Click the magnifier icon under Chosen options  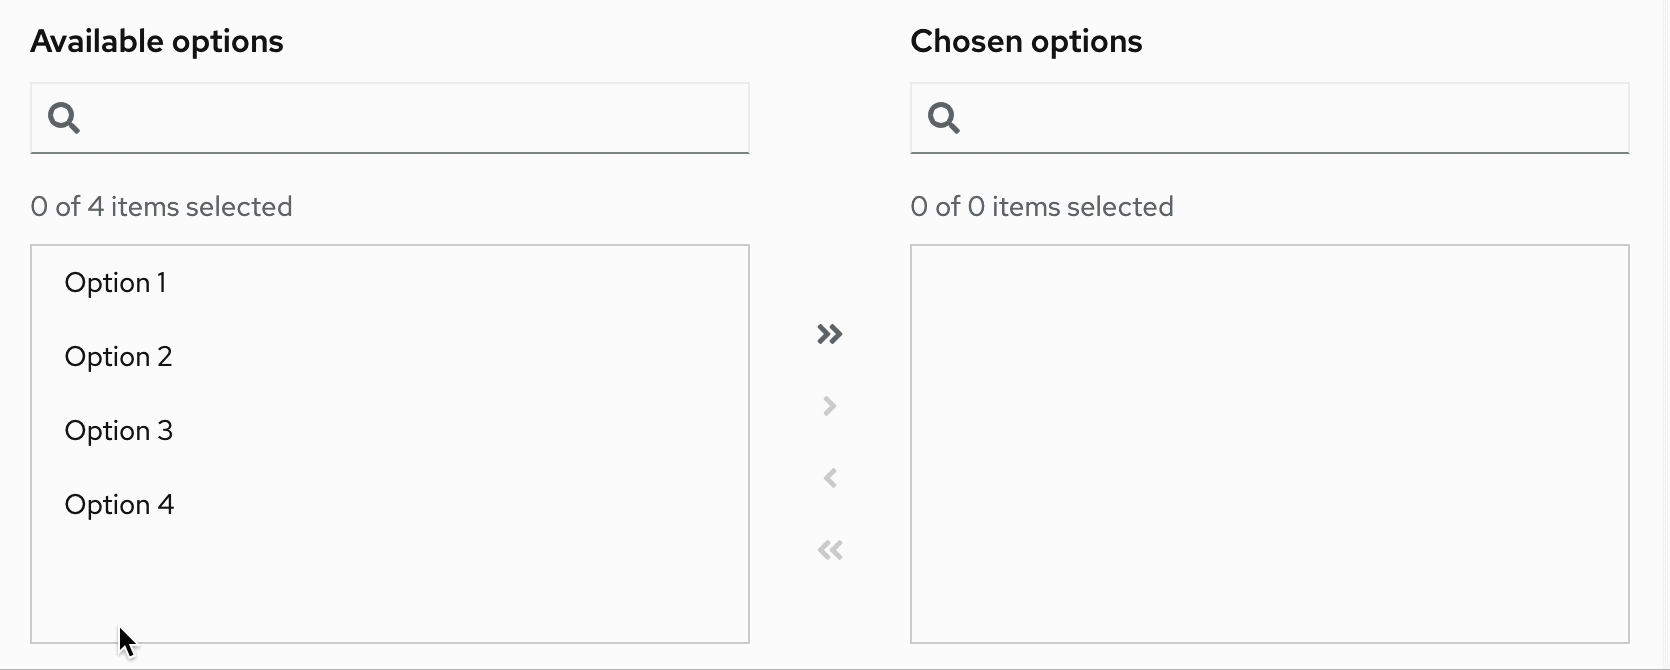[944, 118]
